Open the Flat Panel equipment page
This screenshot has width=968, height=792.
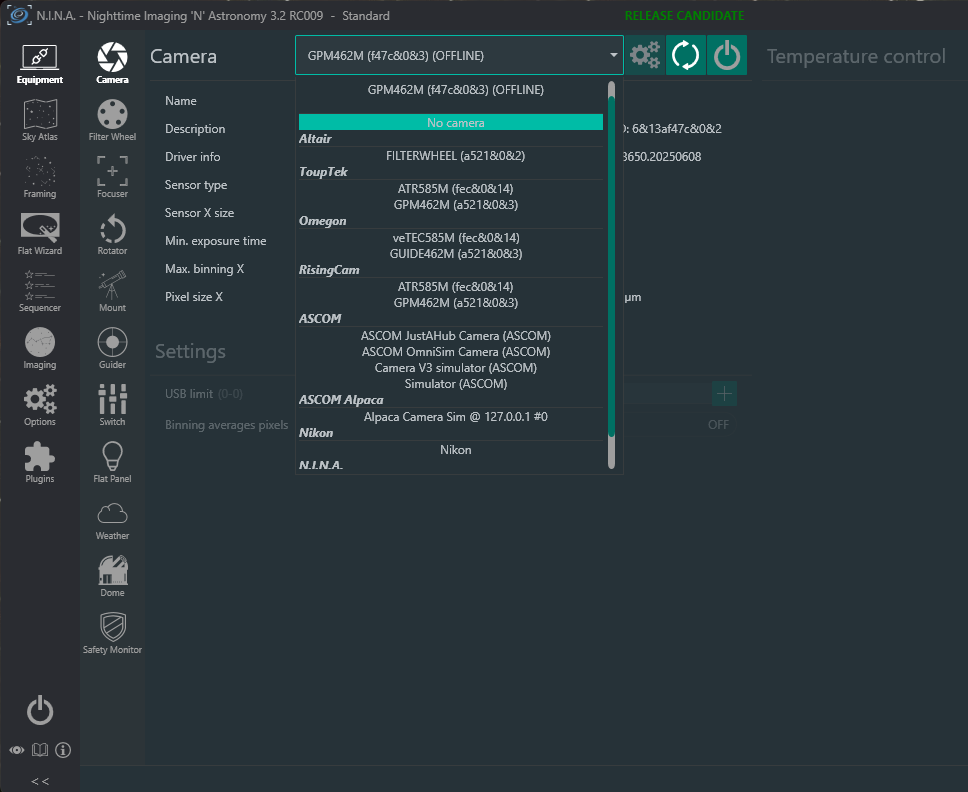point(112,462)
